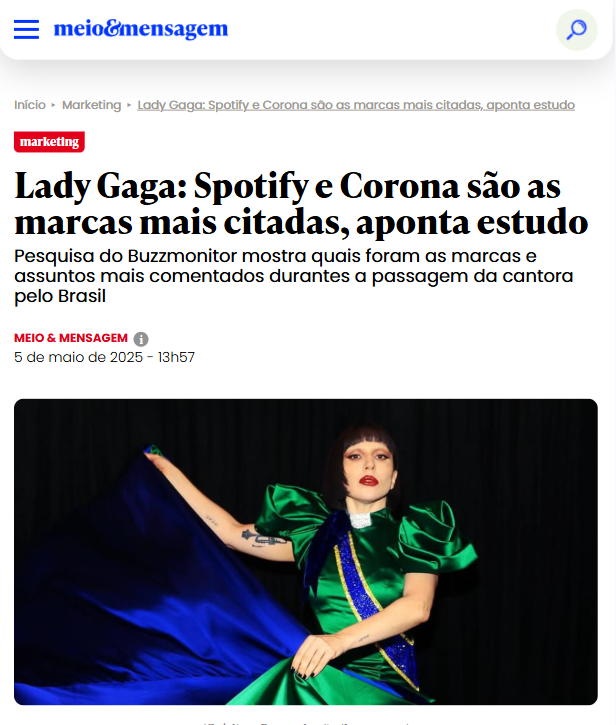Screen dimensions: 616x725
Task: Click the underlined article title breadcrumb
Action: pyautogui.click(x=356, y=105)
